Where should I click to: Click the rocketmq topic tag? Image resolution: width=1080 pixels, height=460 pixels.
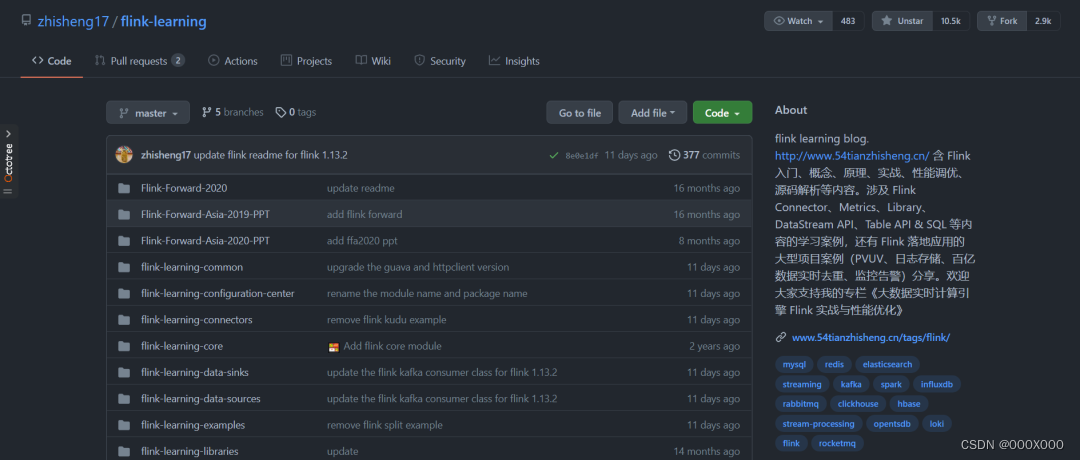(x=837, y=443)
